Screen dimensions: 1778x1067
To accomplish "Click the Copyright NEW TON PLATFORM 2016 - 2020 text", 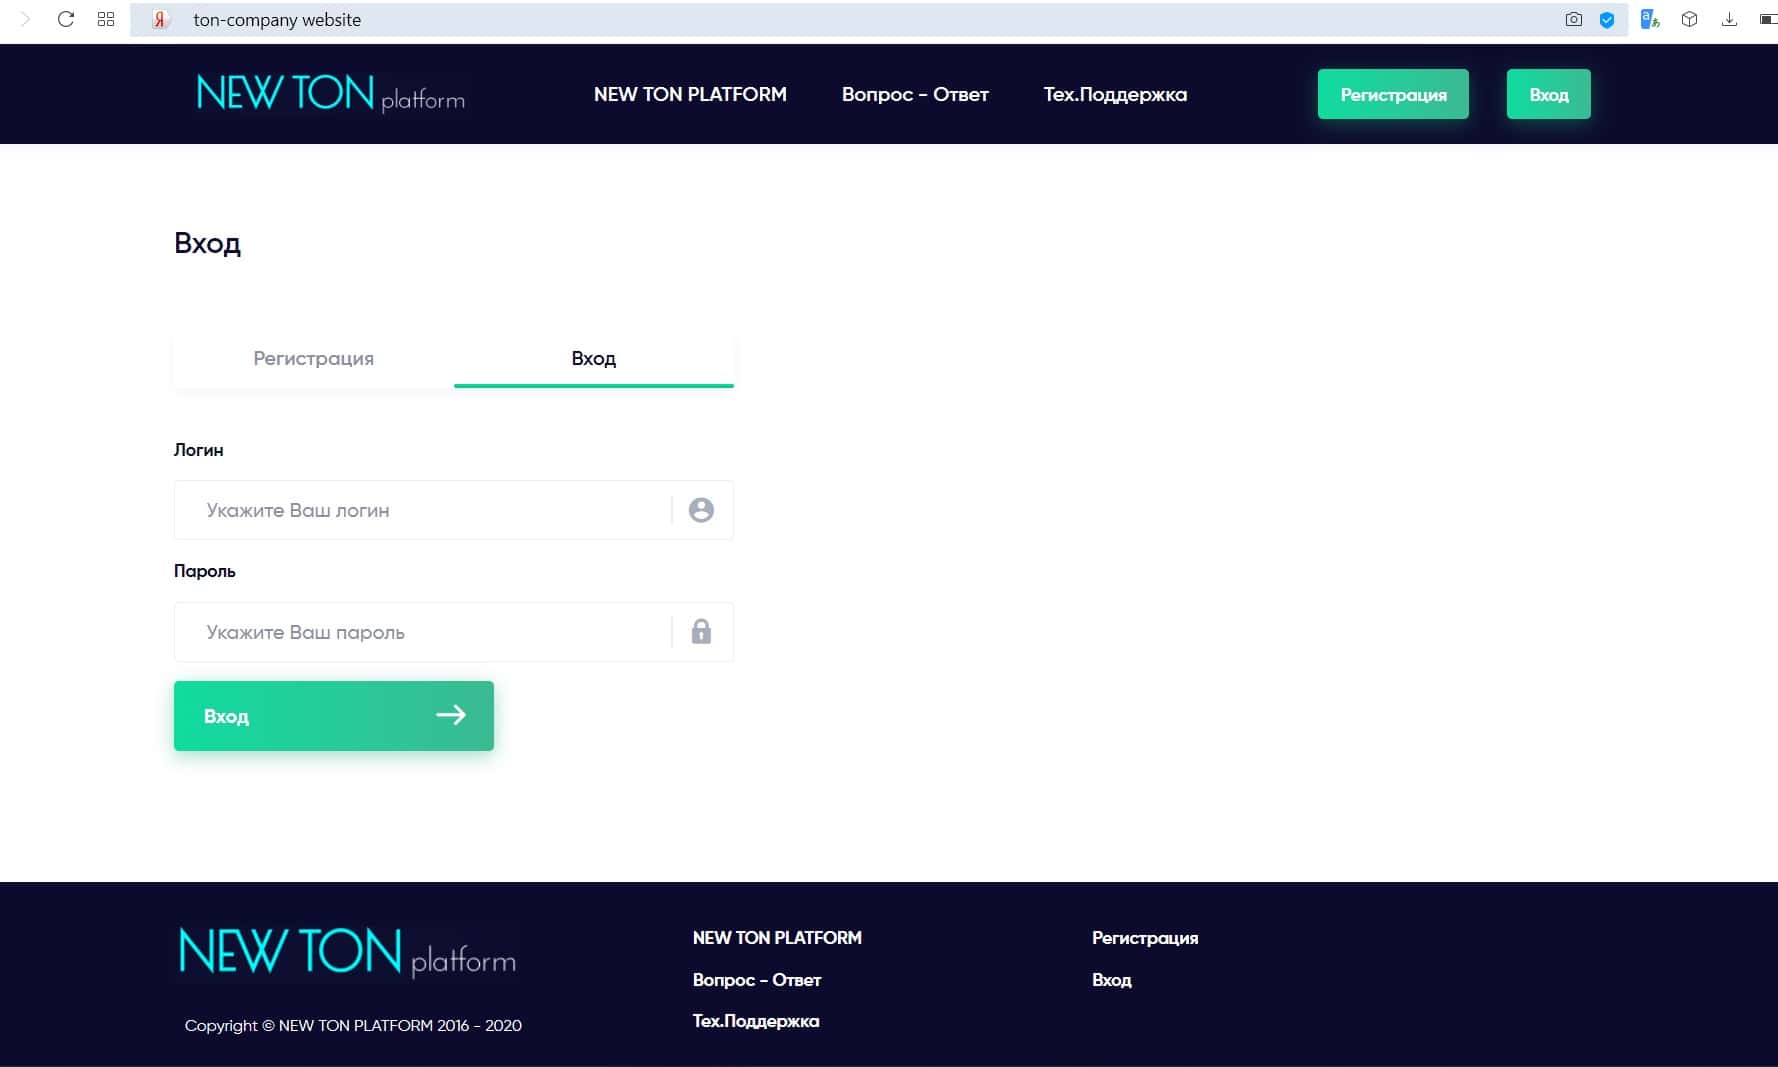I will click(x=353, y=1025).
